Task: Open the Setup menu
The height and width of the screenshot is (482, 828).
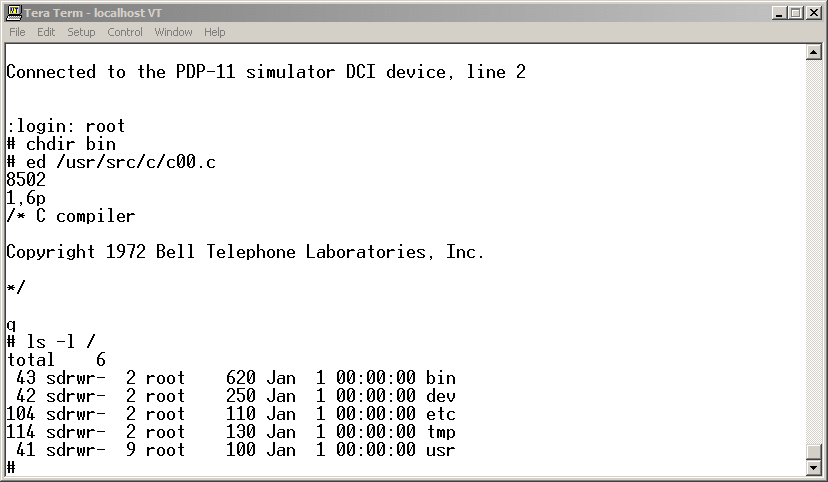Action: [81, 32]
